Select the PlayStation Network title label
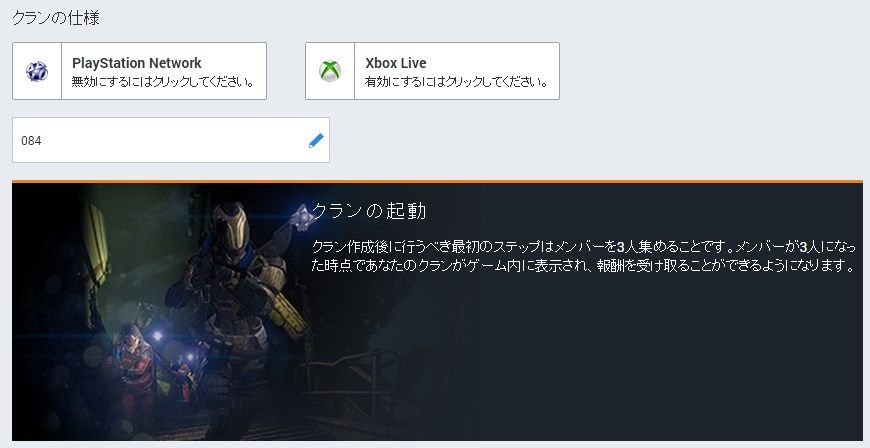Viewport: 870px width, 448px height. click(x=136, y=63)
